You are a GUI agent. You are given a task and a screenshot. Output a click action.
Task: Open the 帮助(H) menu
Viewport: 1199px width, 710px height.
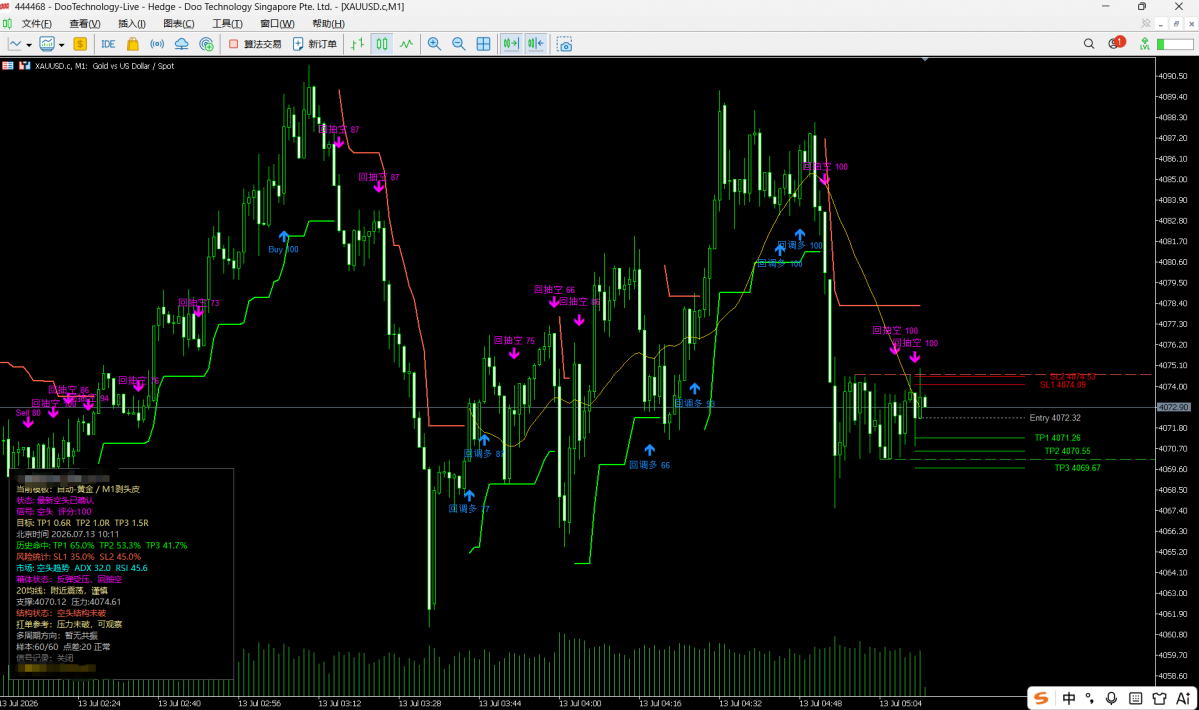(x=328, y=24)
